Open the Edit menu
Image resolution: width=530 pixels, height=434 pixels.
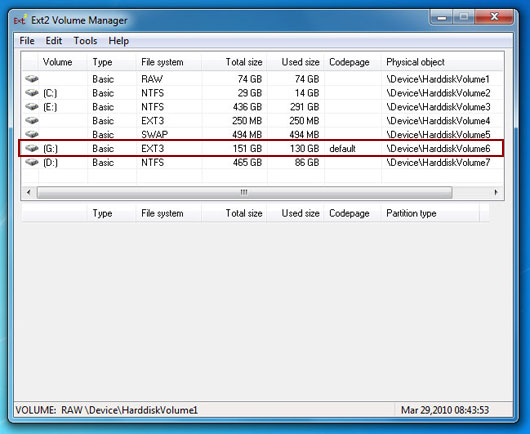pos(53,41)
